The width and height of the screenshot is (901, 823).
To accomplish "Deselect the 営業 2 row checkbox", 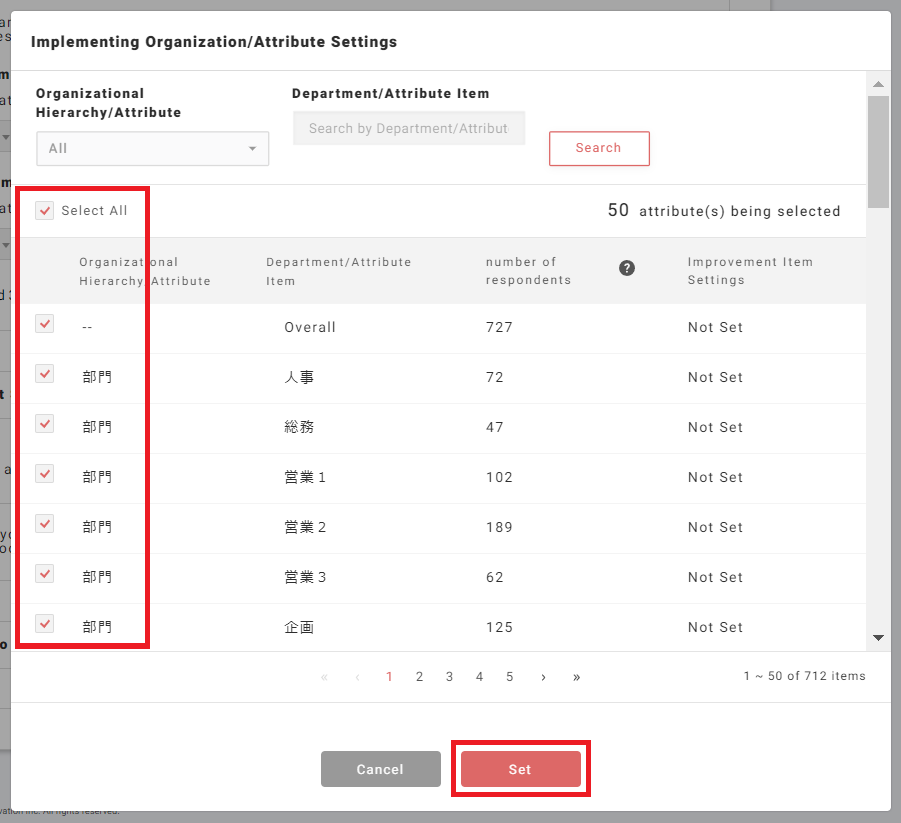I will coord(45,524).
